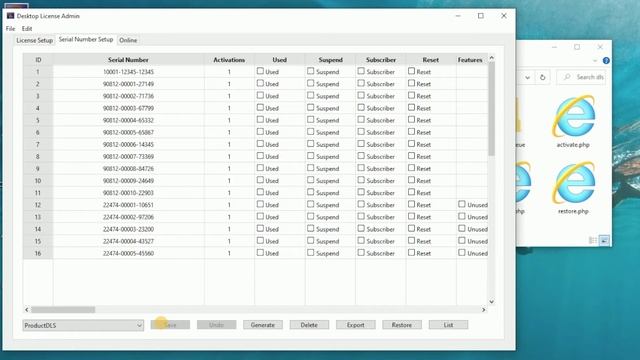Click the Restore button
The image size is (640, 360).
(402, 325)
